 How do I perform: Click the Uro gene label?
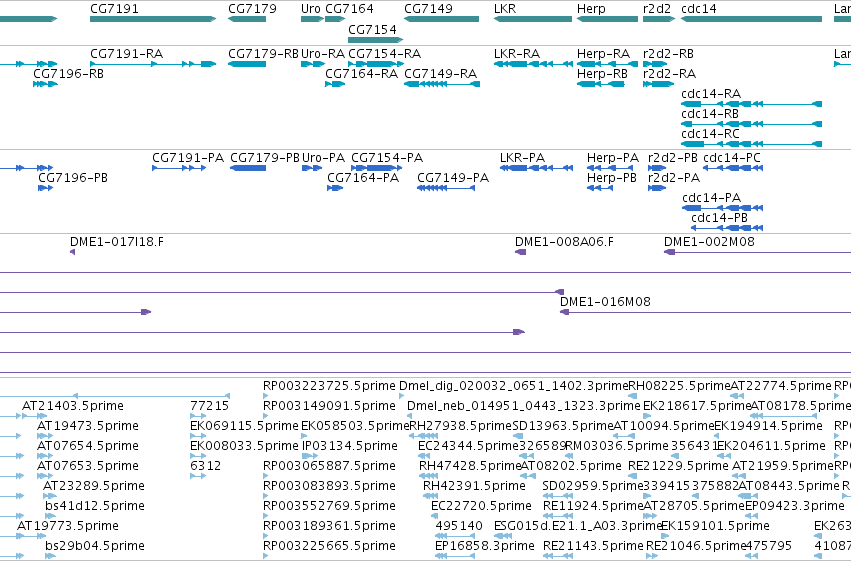(311, 9)
